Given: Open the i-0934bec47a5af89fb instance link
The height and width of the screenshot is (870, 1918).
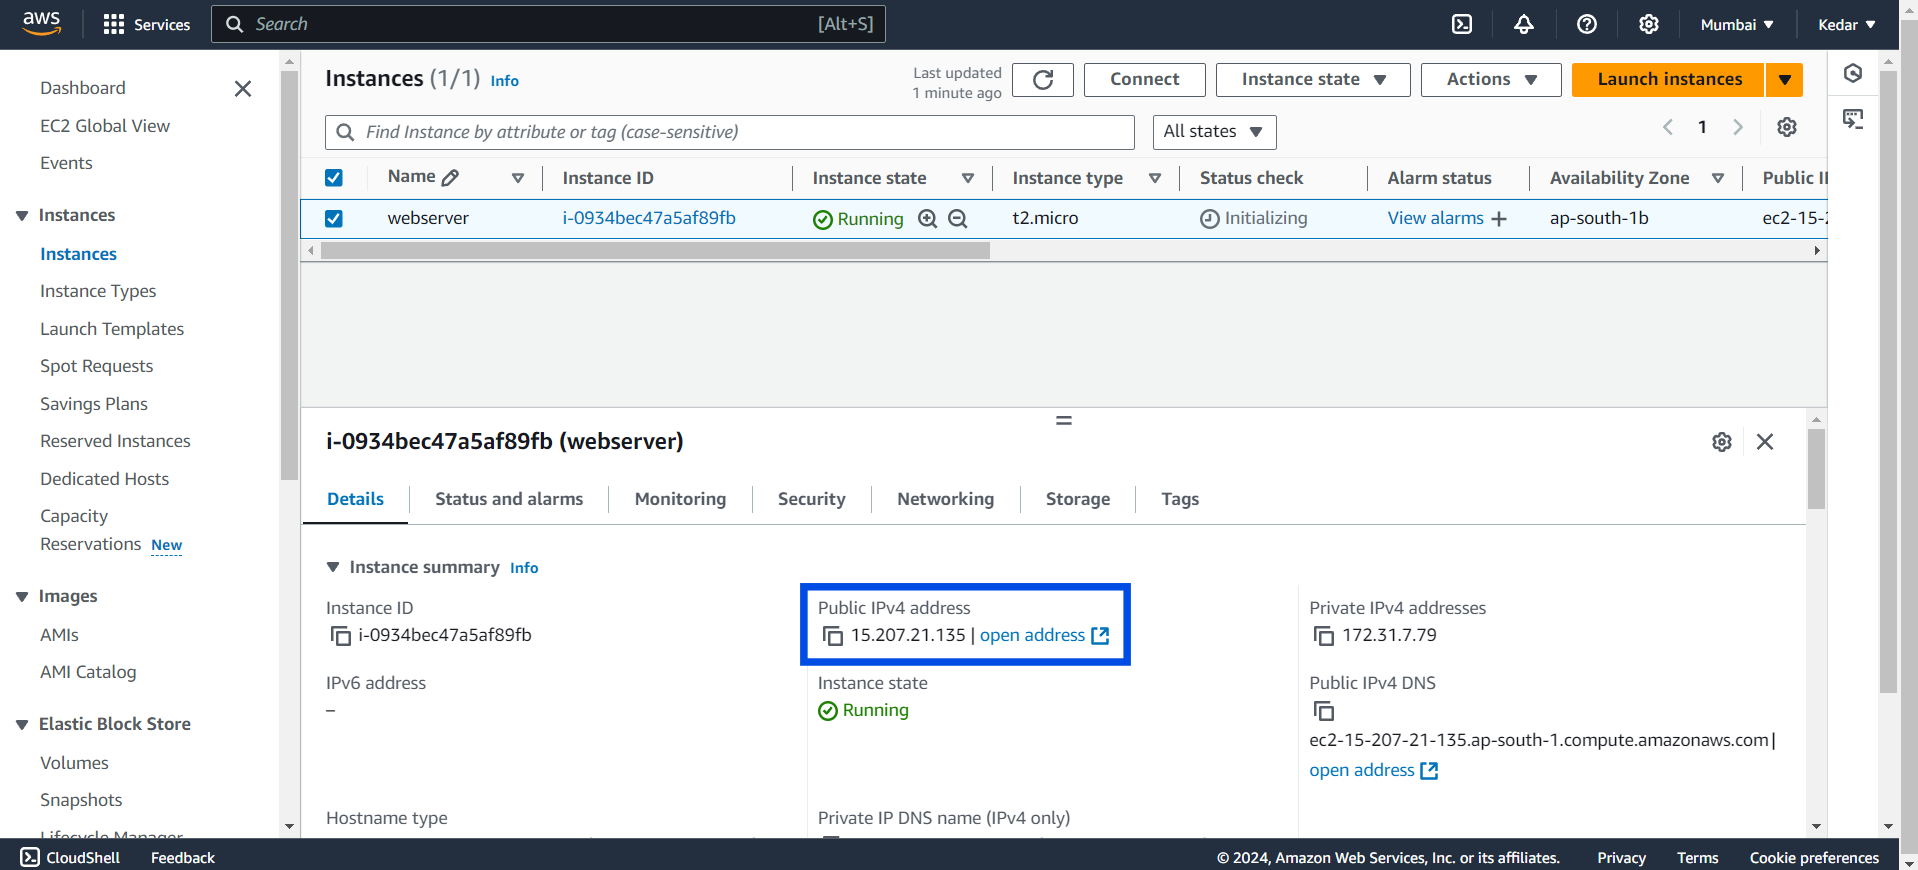Looking at the screenshot, I should point(649,218).
